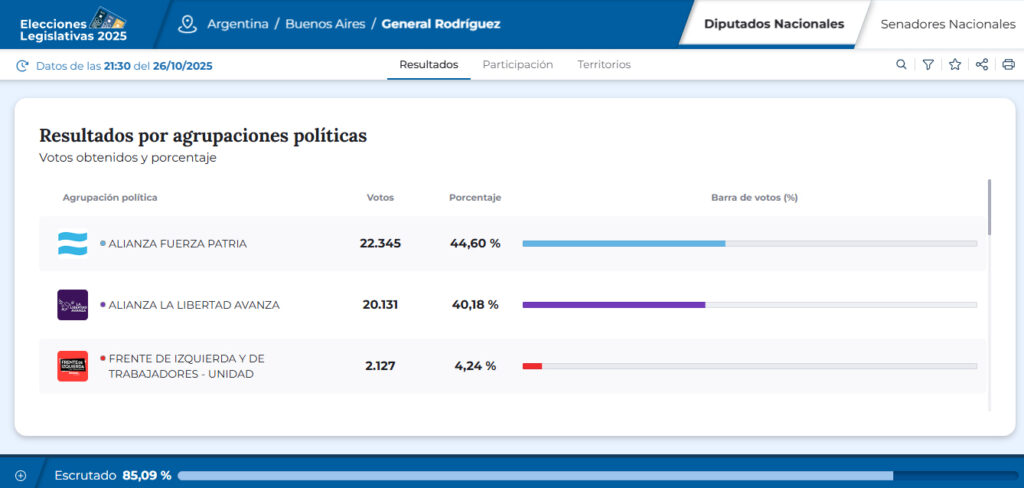
Task: Navigate to Argentina breadcrumb link
Action: pyautogui.click(x=237, y=24)
